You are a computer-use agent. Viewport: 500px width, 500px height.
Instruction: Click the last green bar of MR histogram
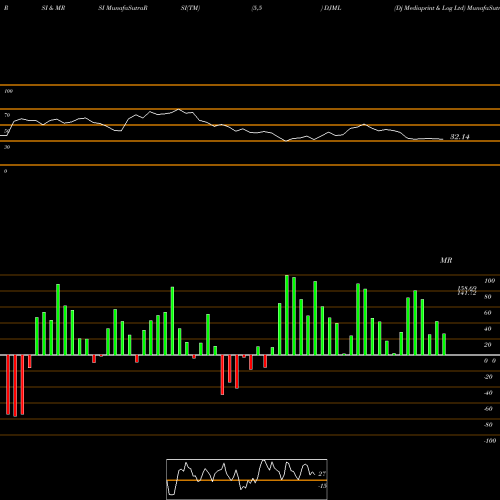coord(444,344)
